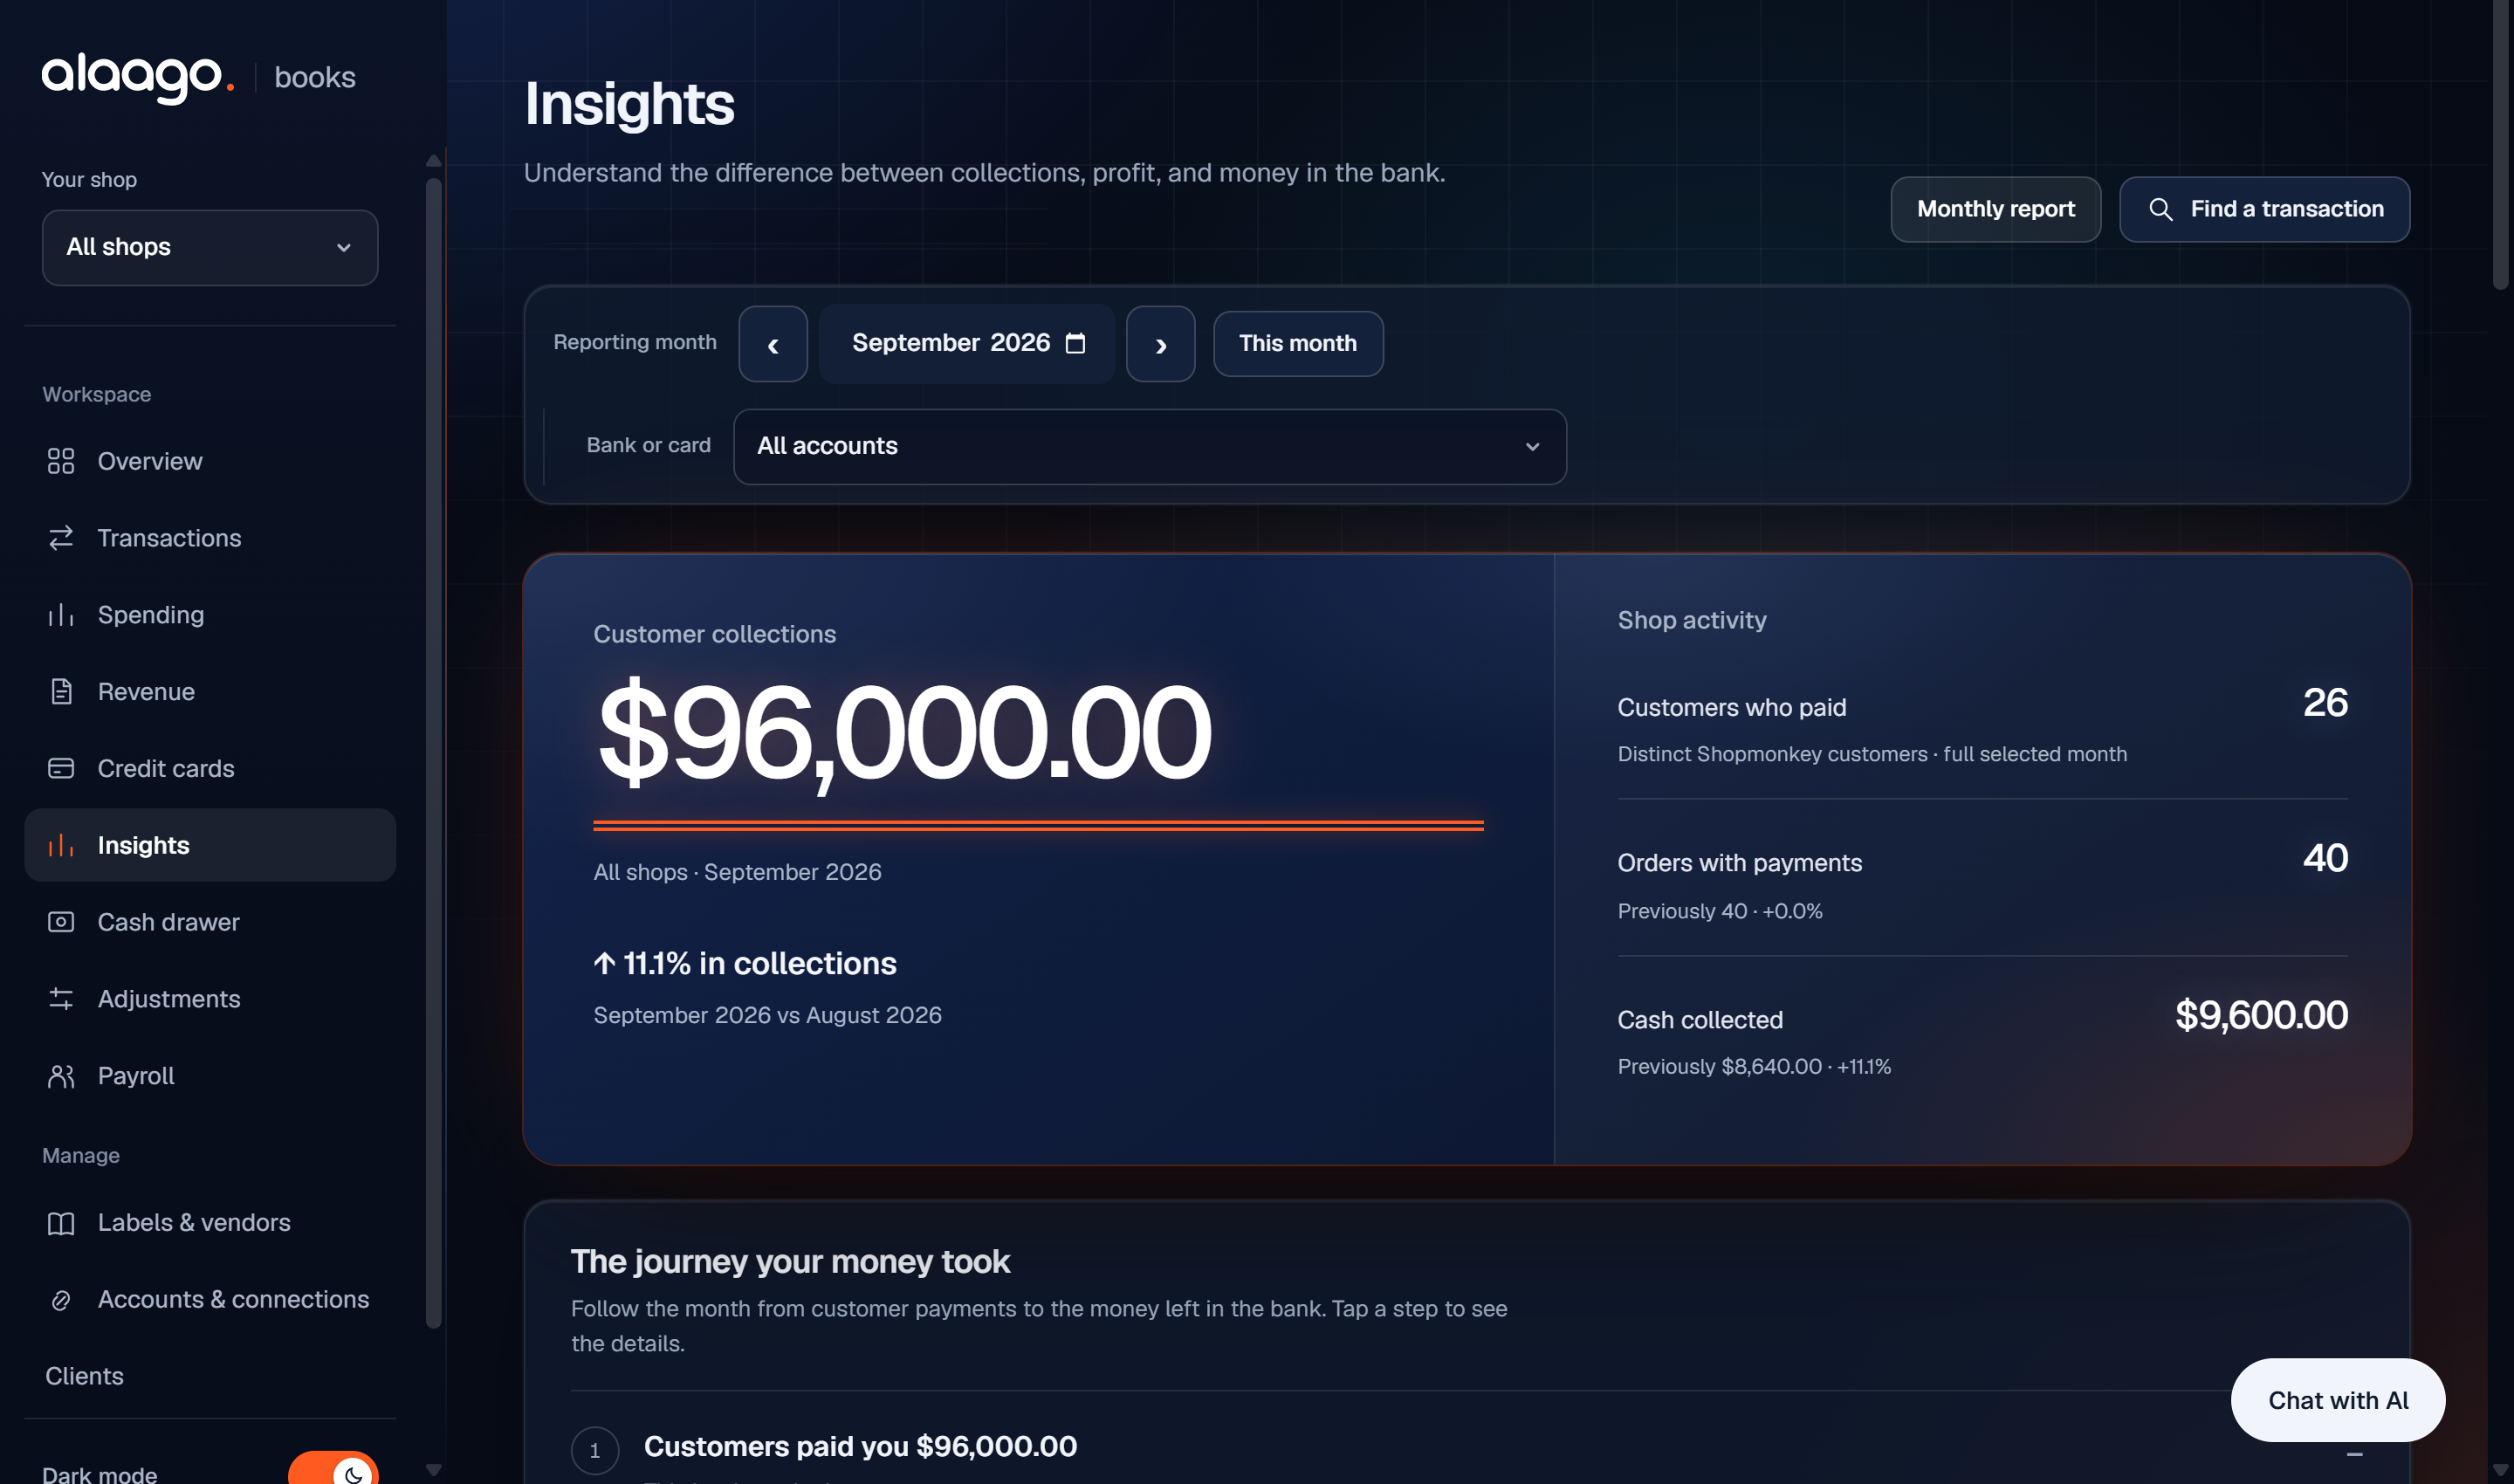Click the Find a transaction button
Viewport: 2514px width, 1484px height.
pyautogui.click(x=2264, y=209)
